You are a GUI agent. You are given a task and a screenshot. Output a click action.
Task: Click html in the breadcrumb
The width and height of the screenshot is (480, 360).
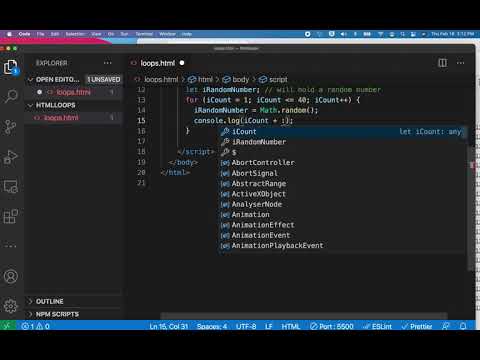[x=201, y=79]
